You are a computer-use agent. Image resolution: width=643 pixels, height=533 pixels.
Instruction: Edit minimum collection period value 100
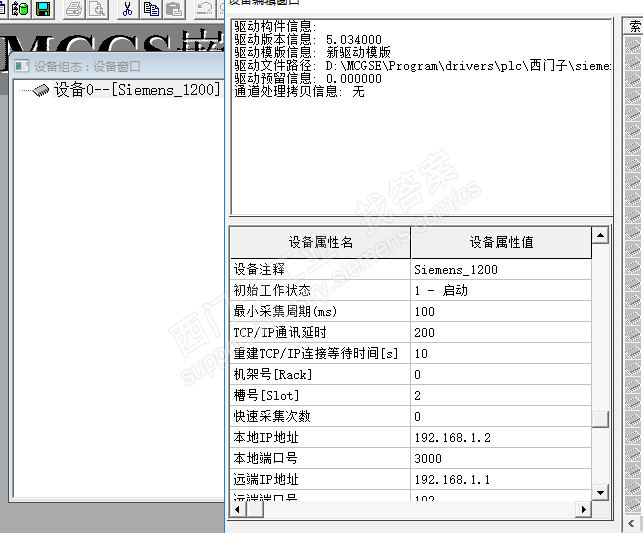[501, 312]
